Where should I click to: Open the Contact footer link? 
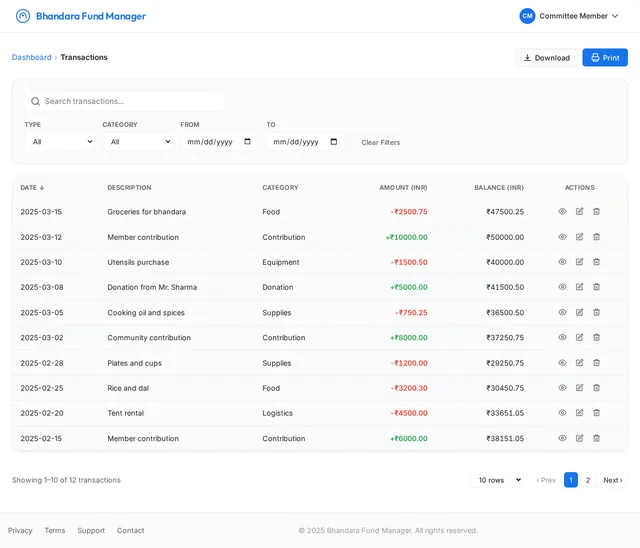tap(130, 530)
